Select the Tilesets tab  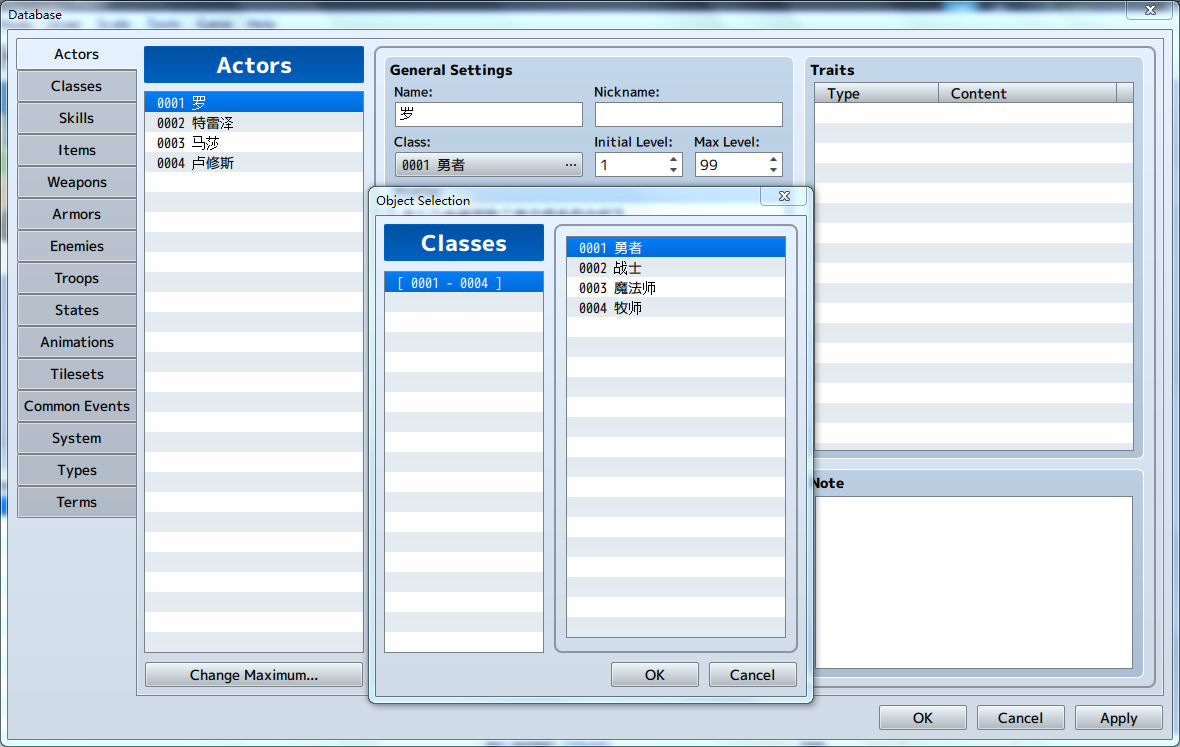pos(77,374)
